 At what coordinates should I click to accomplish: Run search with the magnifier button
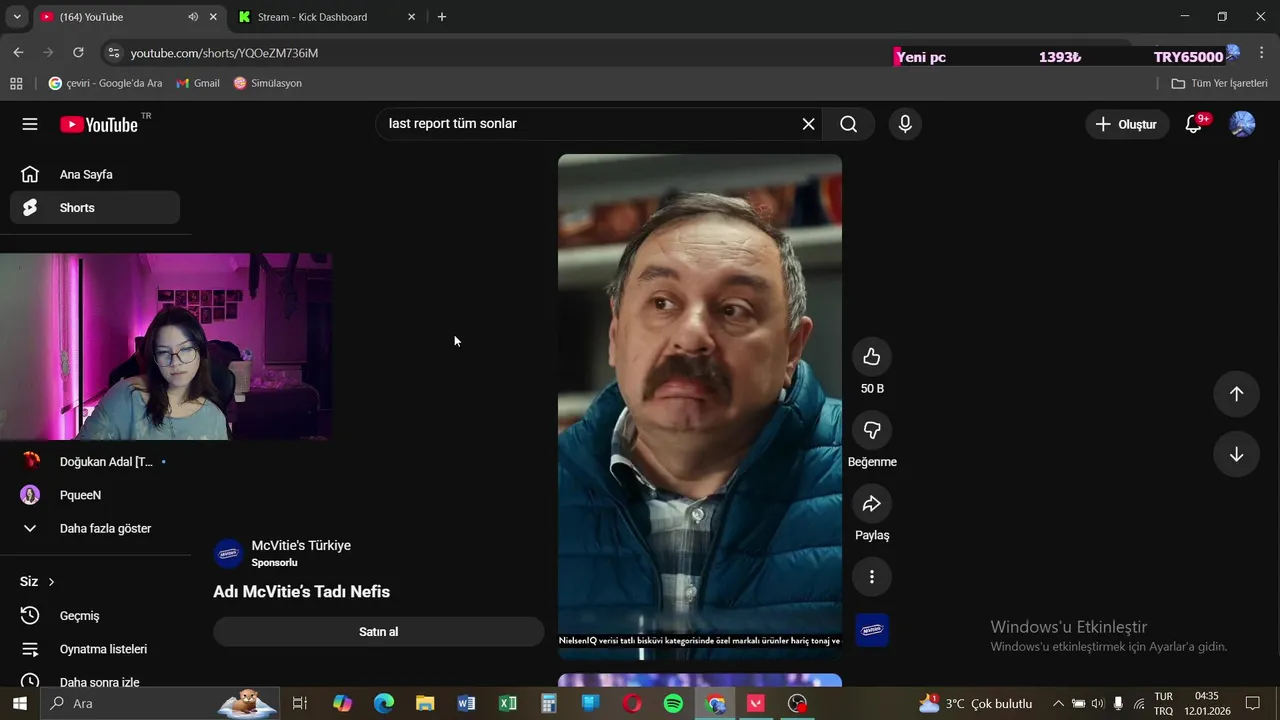(x=848, y=124)
